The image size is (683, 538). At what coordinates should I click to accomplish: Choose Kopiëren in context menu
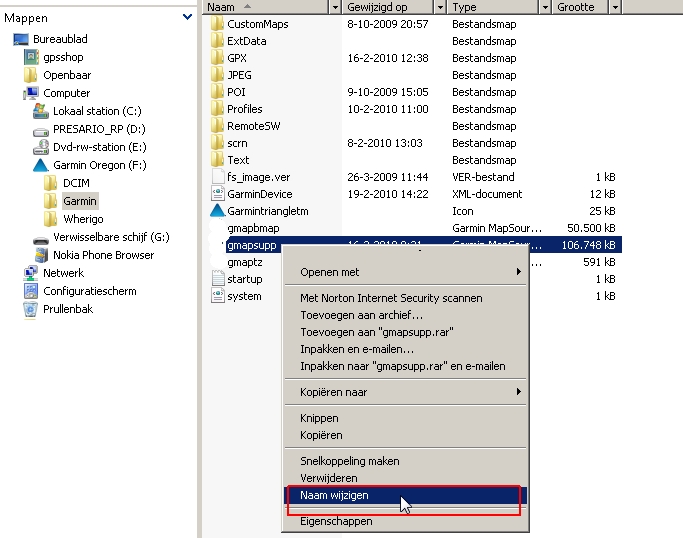(405, 435)
